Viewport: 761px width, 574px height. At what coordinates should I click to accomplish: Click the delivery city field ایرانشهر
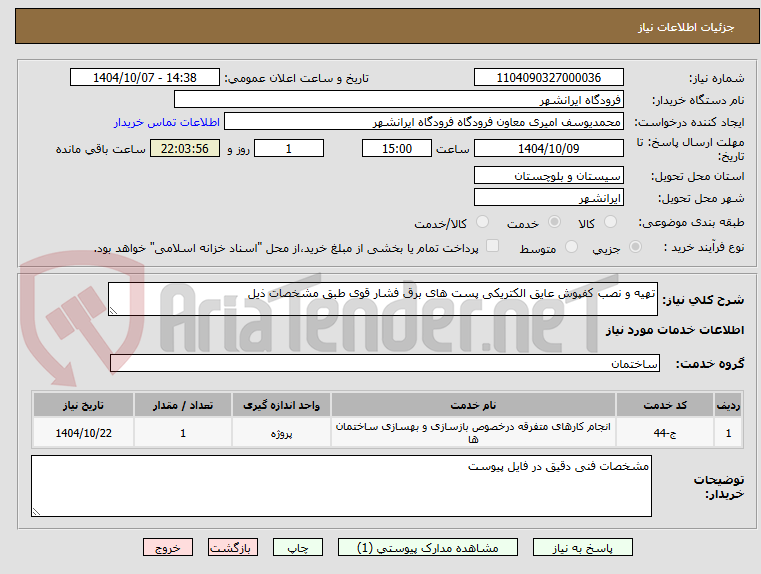point(548,197)
